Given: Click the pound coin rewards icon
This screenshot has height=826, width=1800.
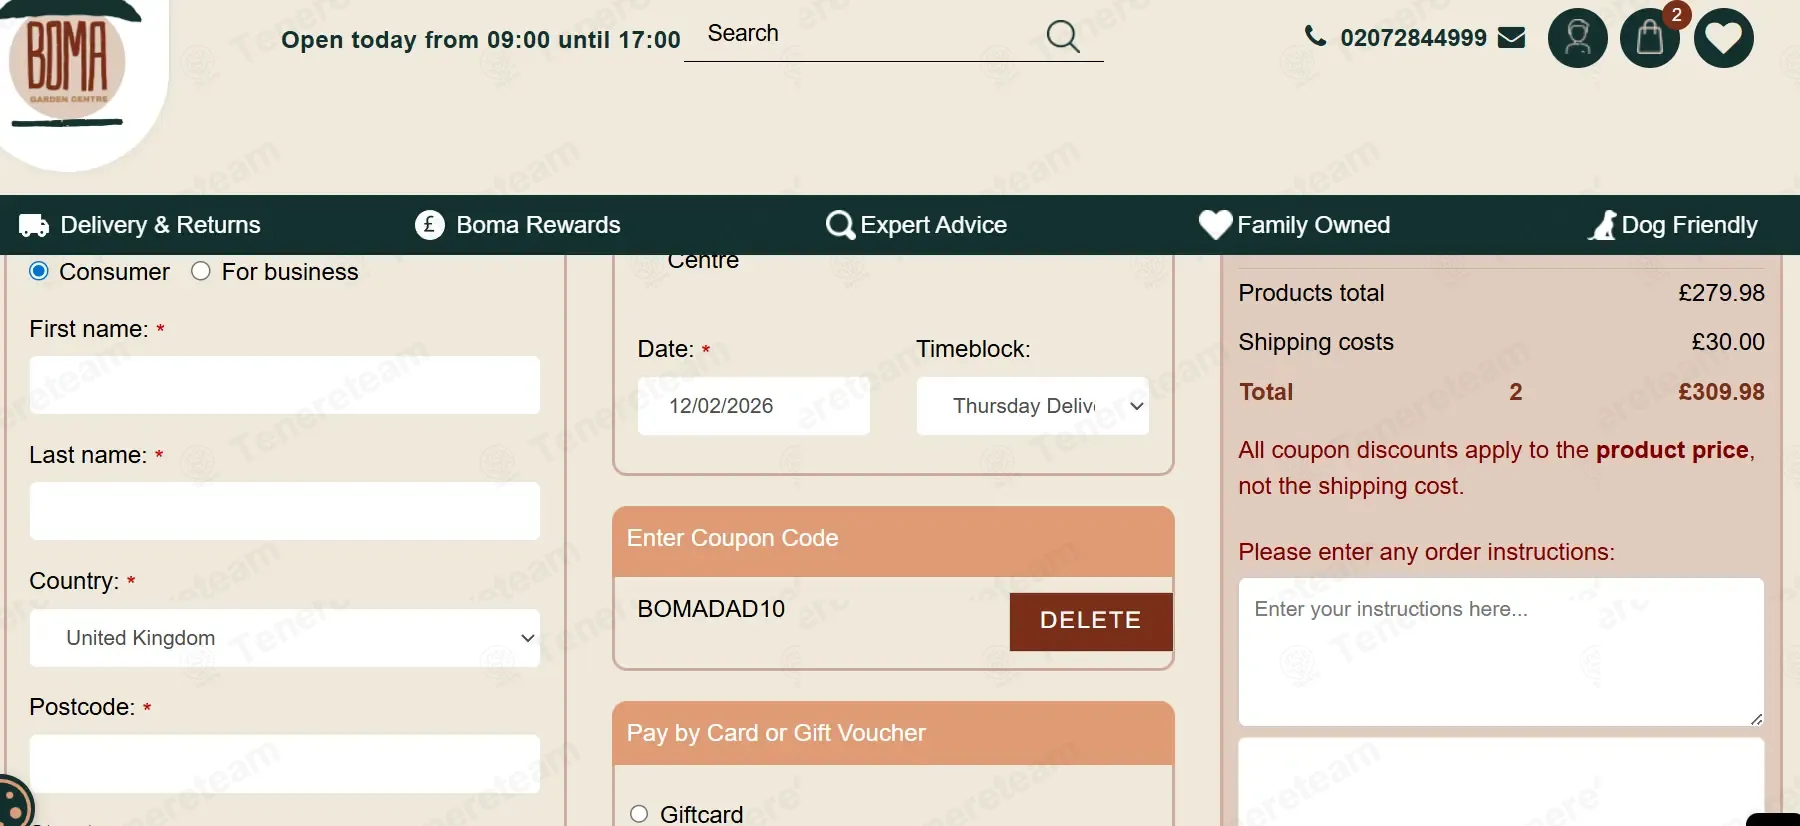Looking at the screenshot, I should tap(429, 225).
